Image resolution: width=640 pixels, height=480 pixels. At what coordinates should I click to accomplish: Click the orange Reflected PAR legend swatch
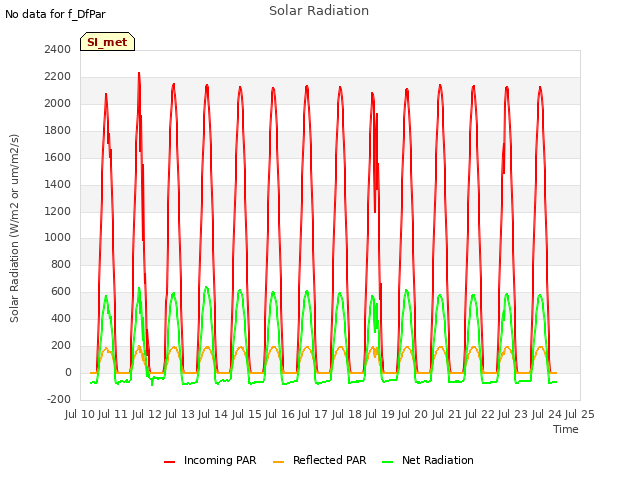(x=278, y=462)
